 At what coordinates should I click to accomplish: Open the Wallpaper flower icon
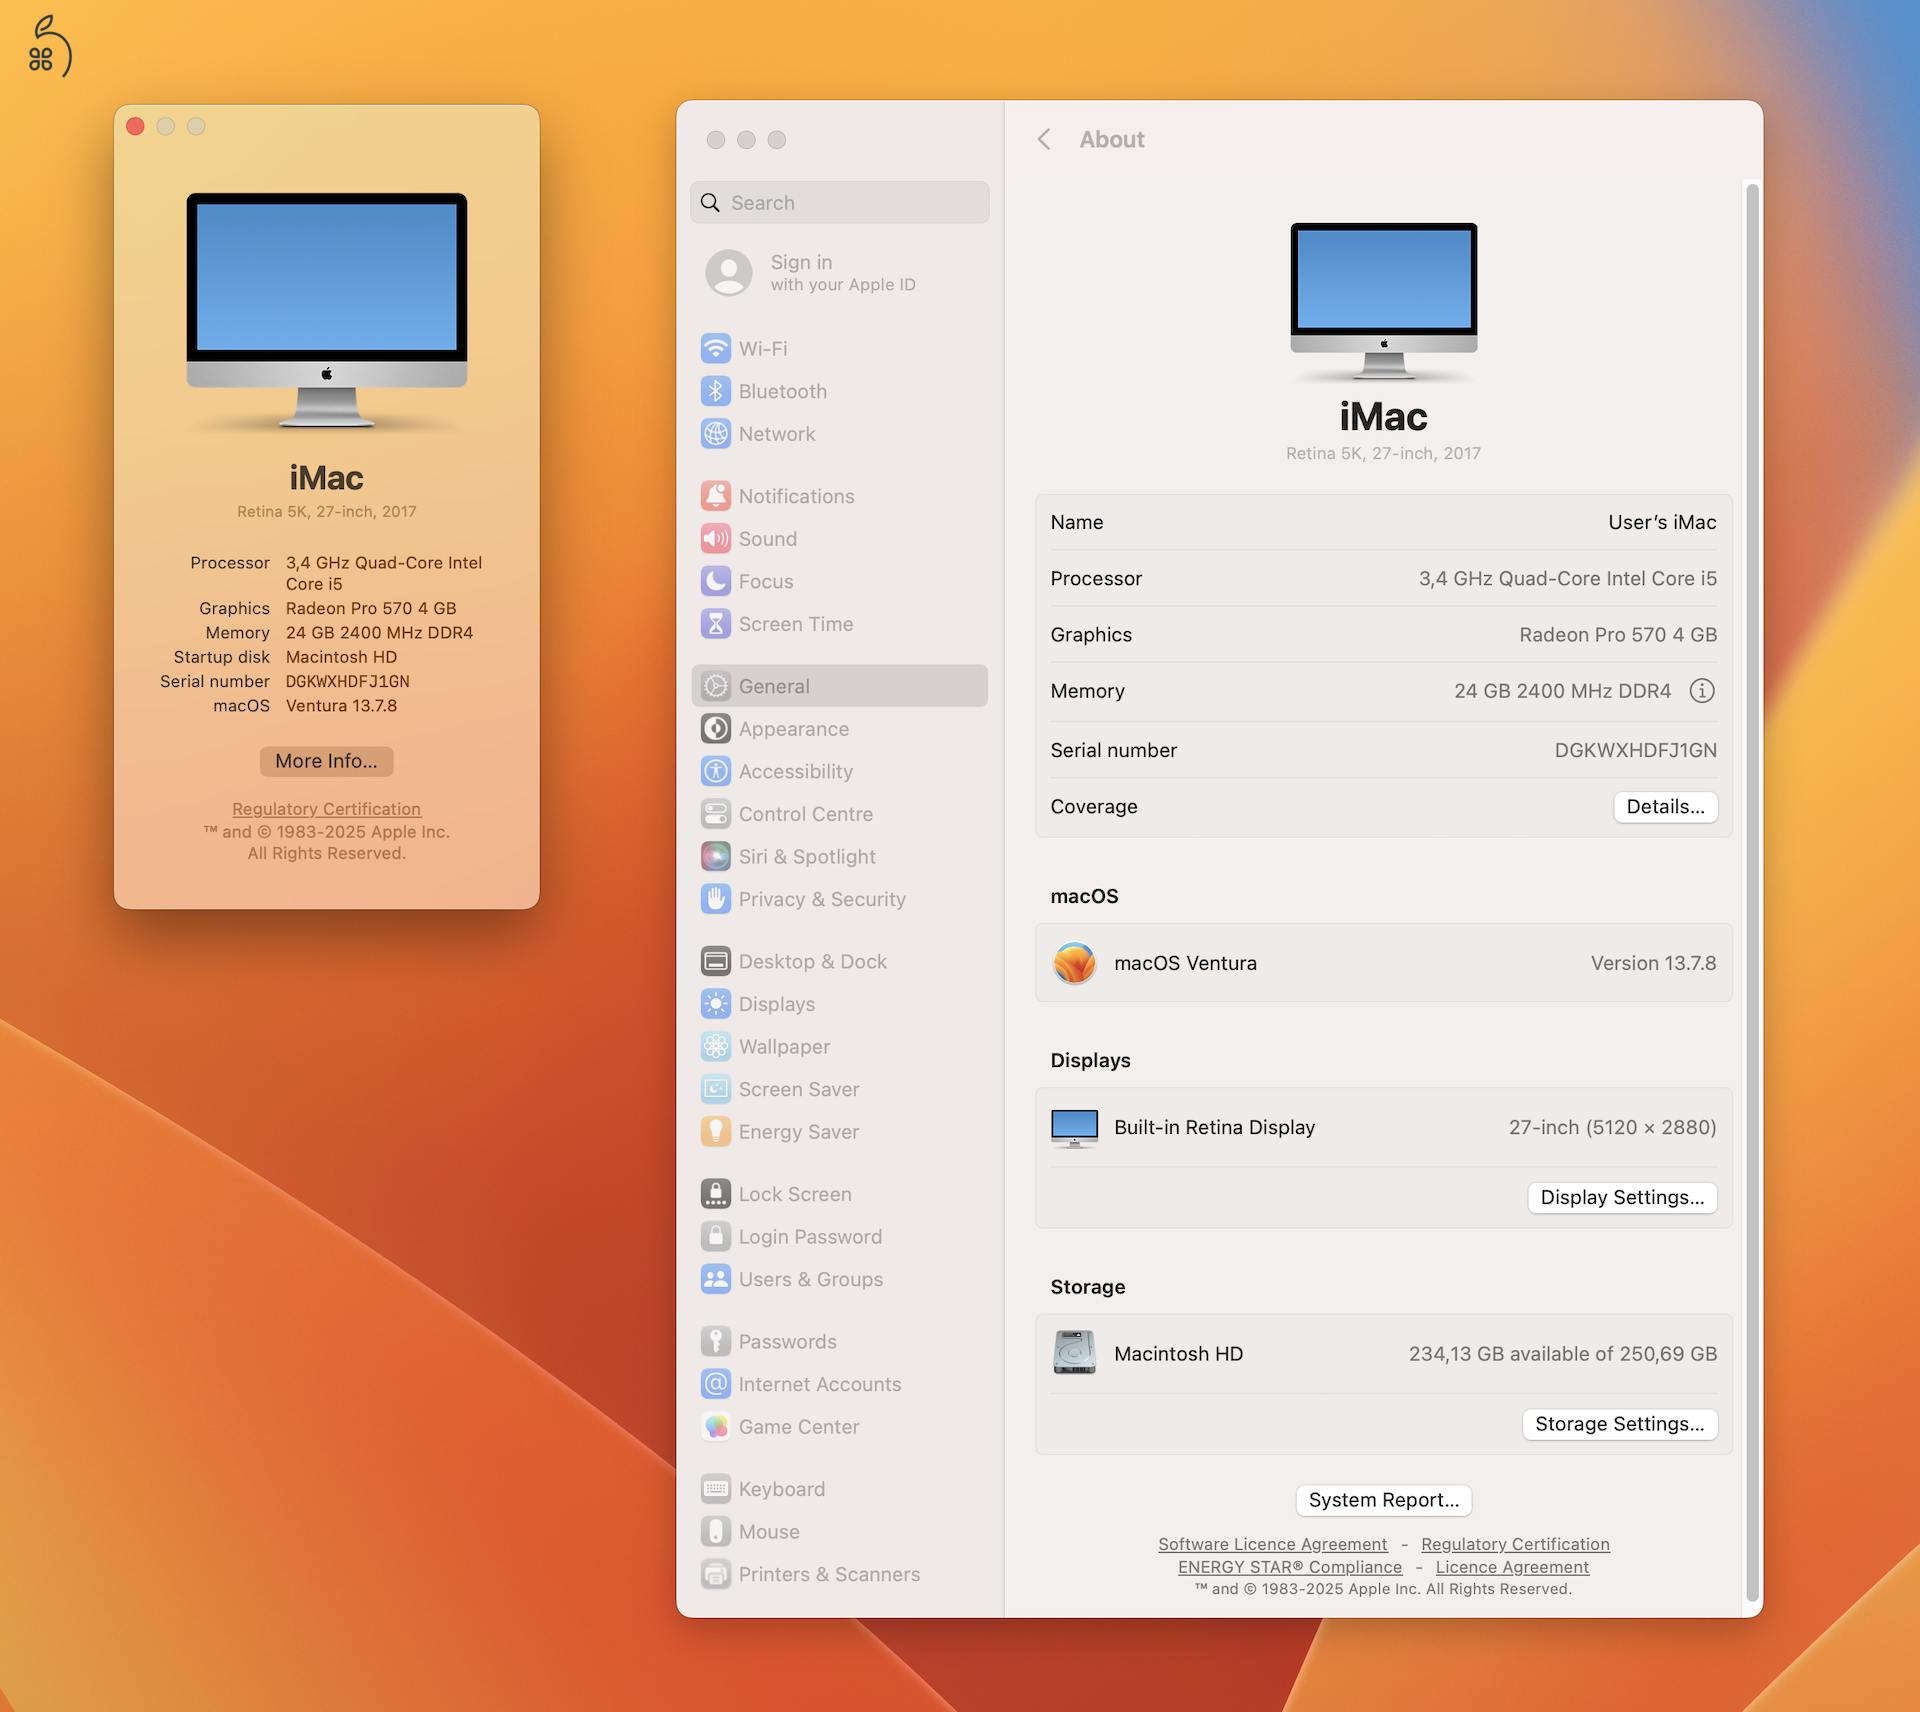[715, 1047]
